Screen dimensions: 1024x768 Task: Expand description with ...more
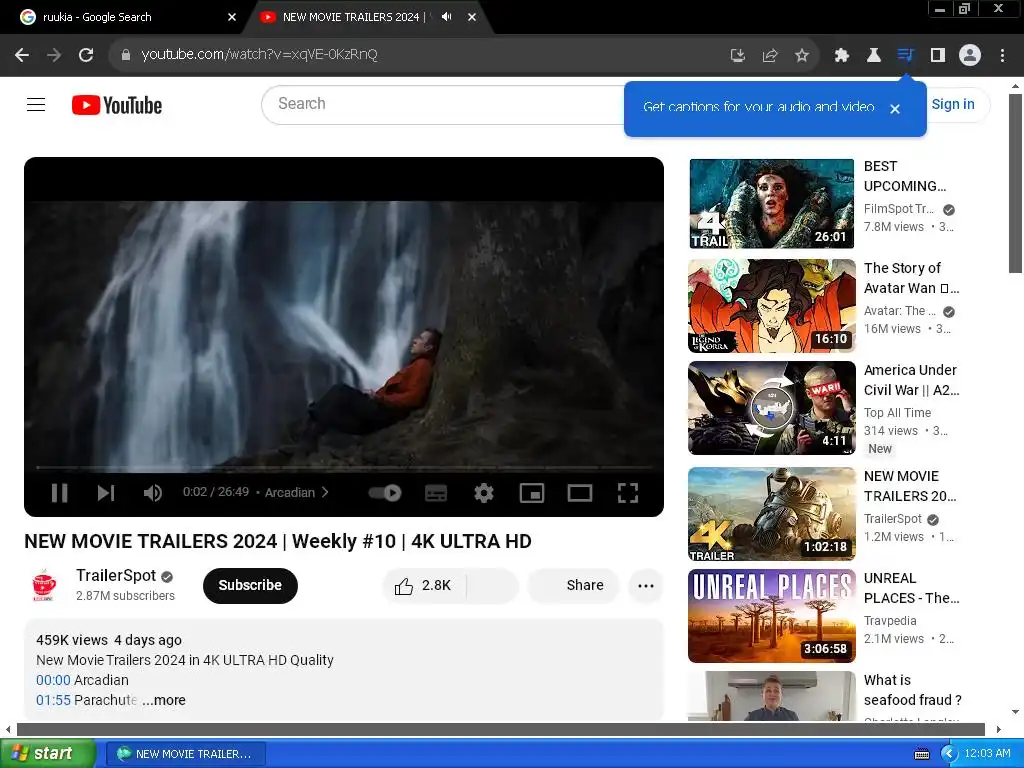click(x=164, y=700)
